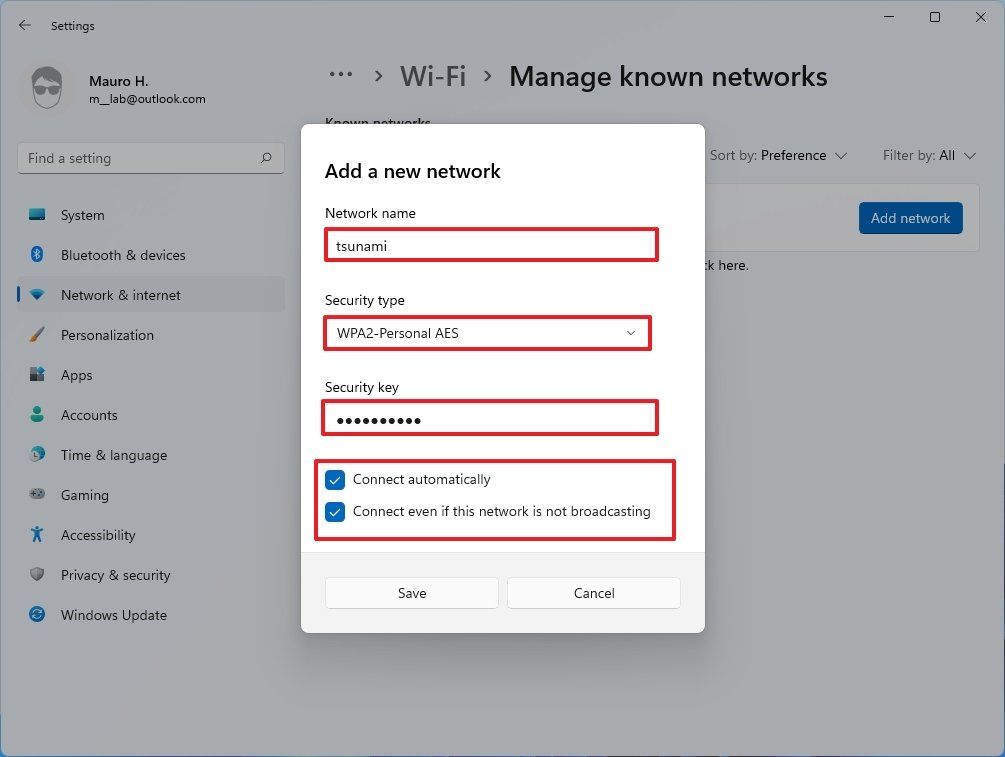
Task: Select Time & language settings
Action: coord(113,455)
